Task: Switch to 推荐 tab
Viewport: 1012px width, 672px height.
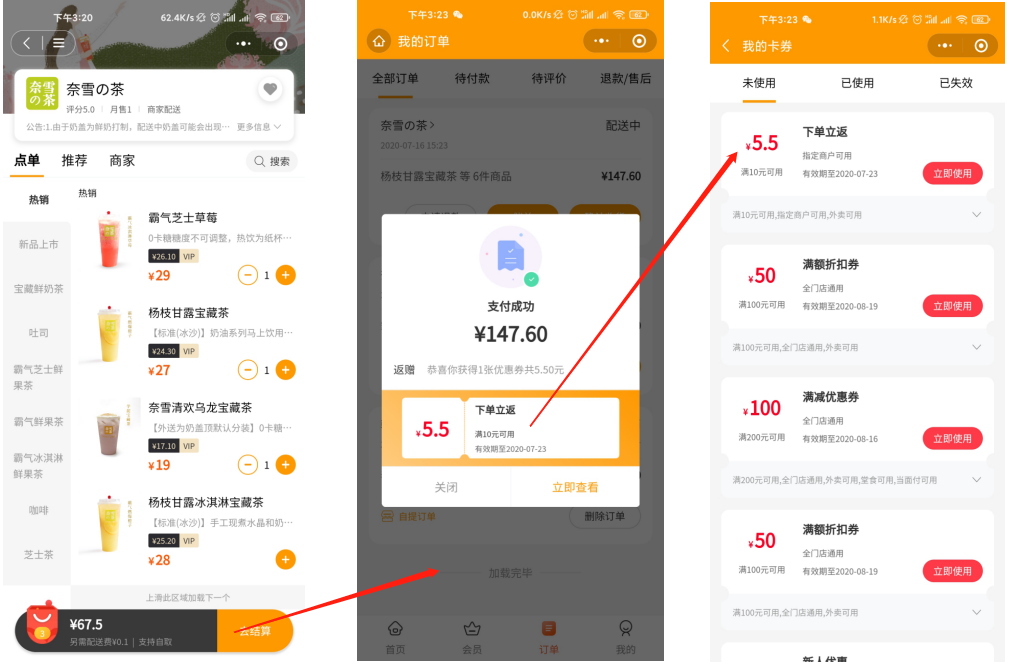Action: click(x=74, y=160)
